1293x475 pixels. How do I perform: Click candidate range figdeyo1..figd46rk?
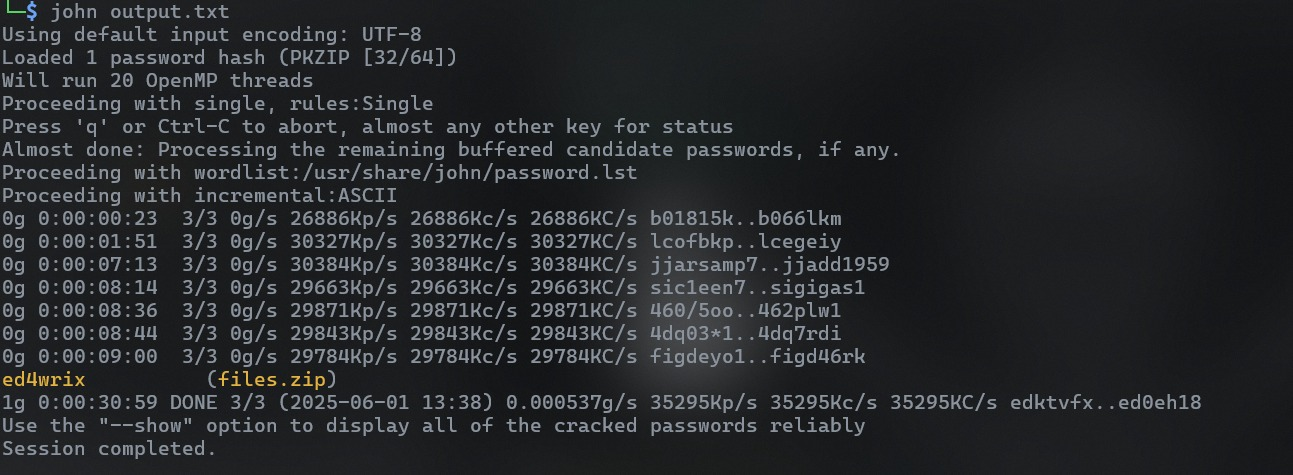757,357
